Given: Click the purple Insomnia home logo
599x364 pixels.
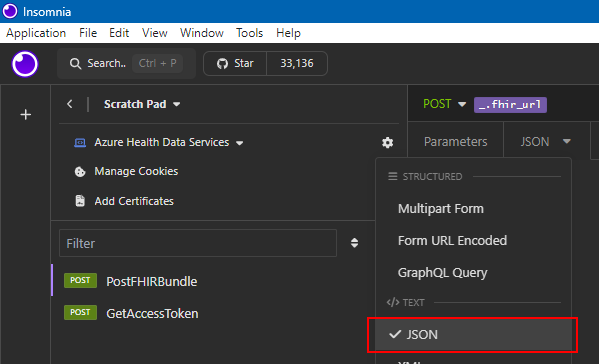Looking at the screenshot, I should tap(25, 64).
